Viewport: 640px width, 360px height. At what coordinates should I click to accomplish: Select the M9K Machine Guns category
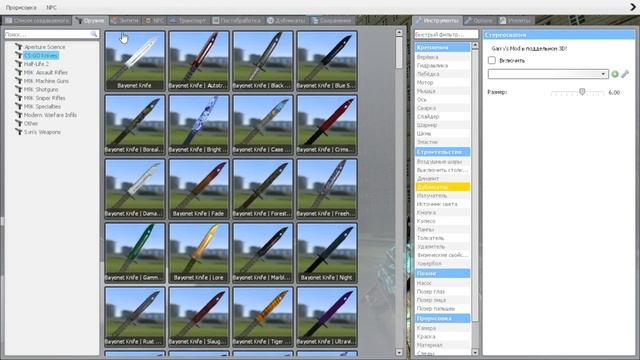[46, 81]
